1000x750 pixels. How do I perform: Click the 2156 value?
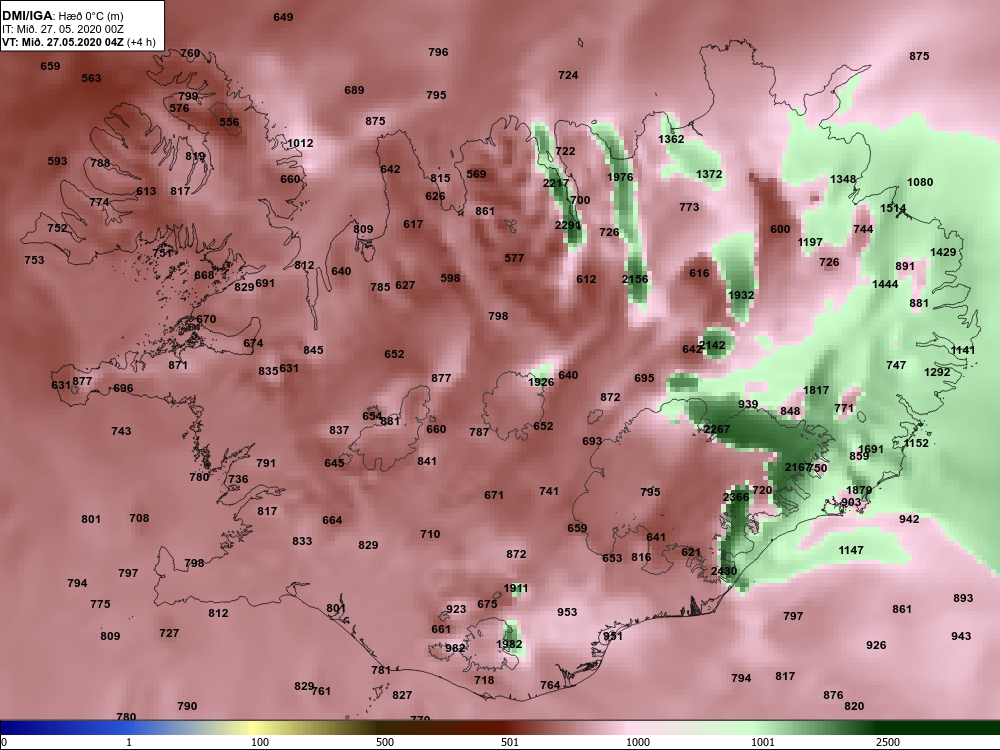click(x=635, y=279)
